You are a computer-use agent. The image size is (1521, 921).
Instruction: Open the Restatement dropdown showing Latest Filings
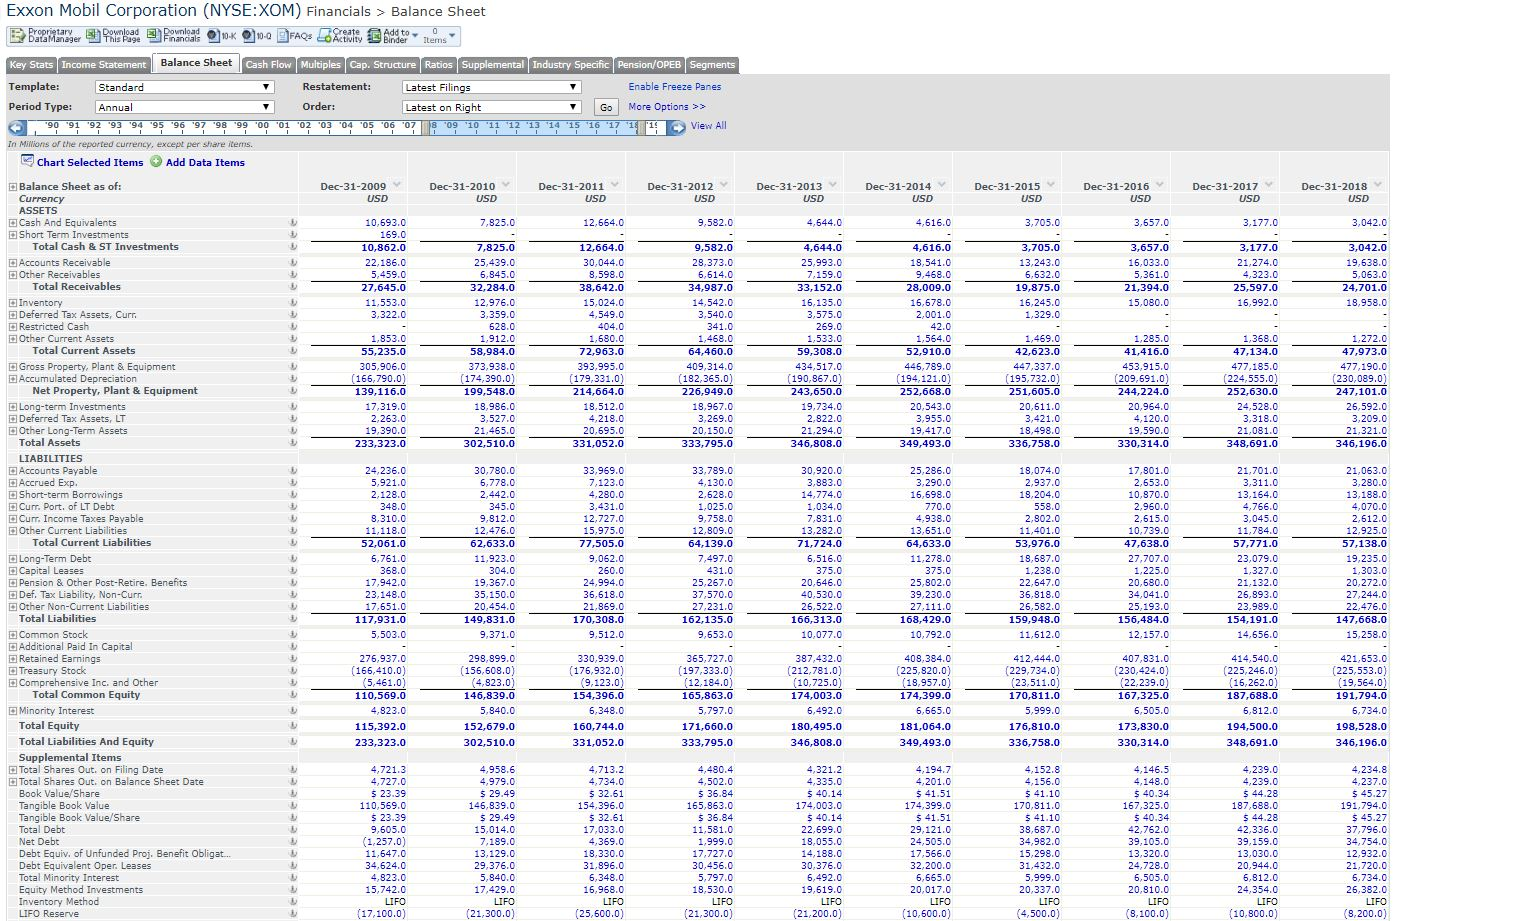point(490,86)
